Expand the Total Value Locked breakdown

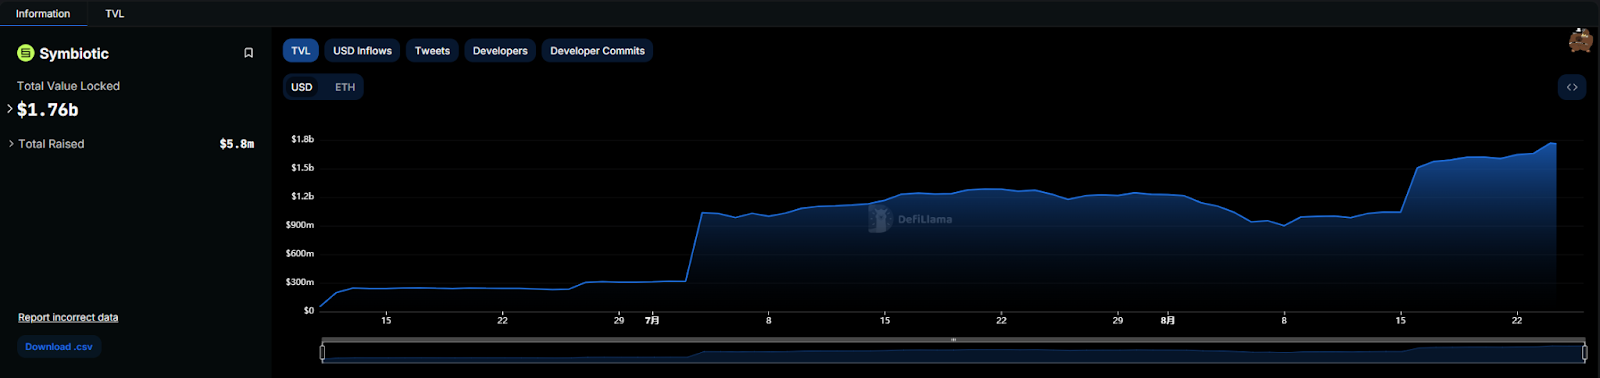point(10,108)
